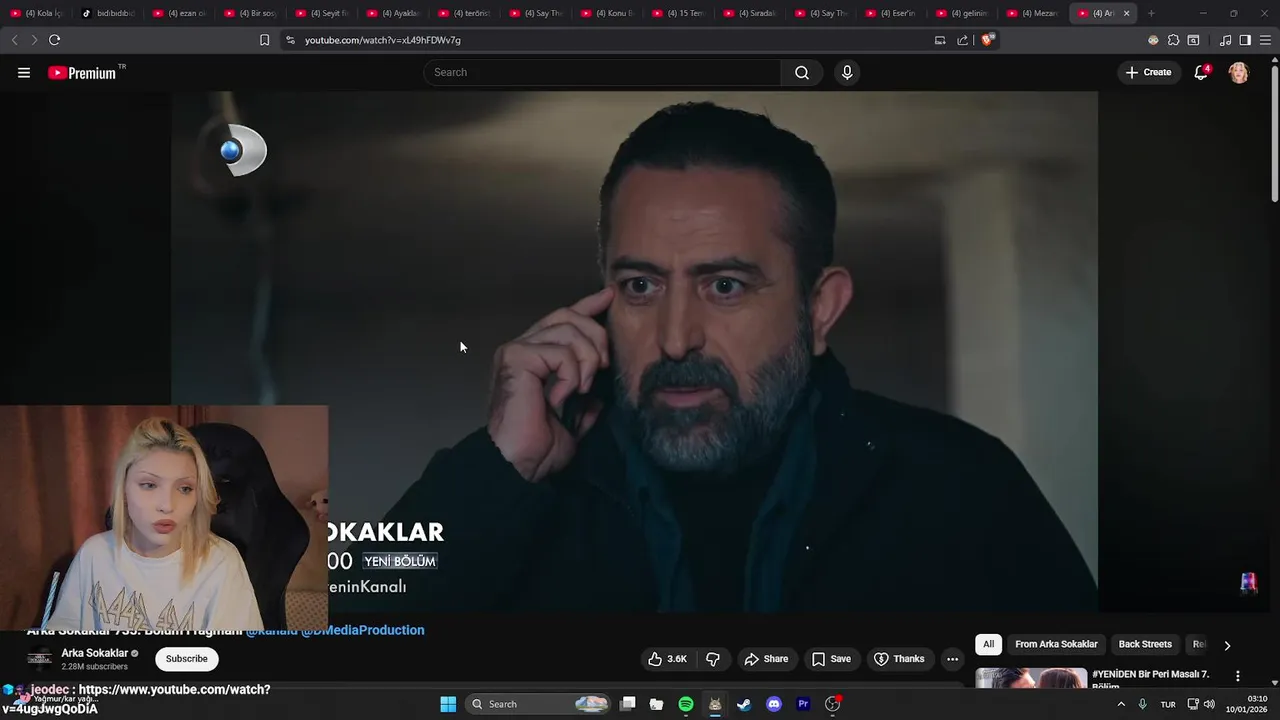Viewport: 1280px width, 720px height.
Task: Reload the page in browser toolbar
Action: tap(54, 40)
